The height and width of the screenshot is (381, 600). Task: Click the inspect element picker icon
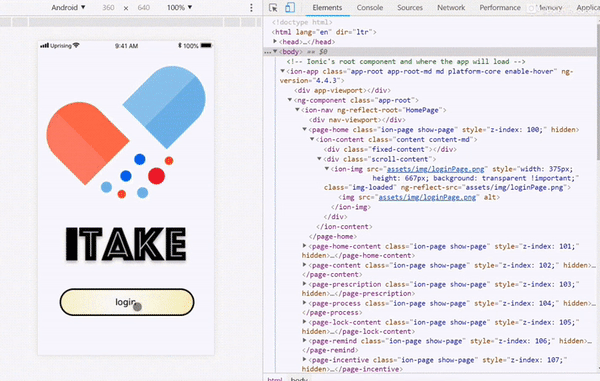pyautogui.click(x=273, y=8)
